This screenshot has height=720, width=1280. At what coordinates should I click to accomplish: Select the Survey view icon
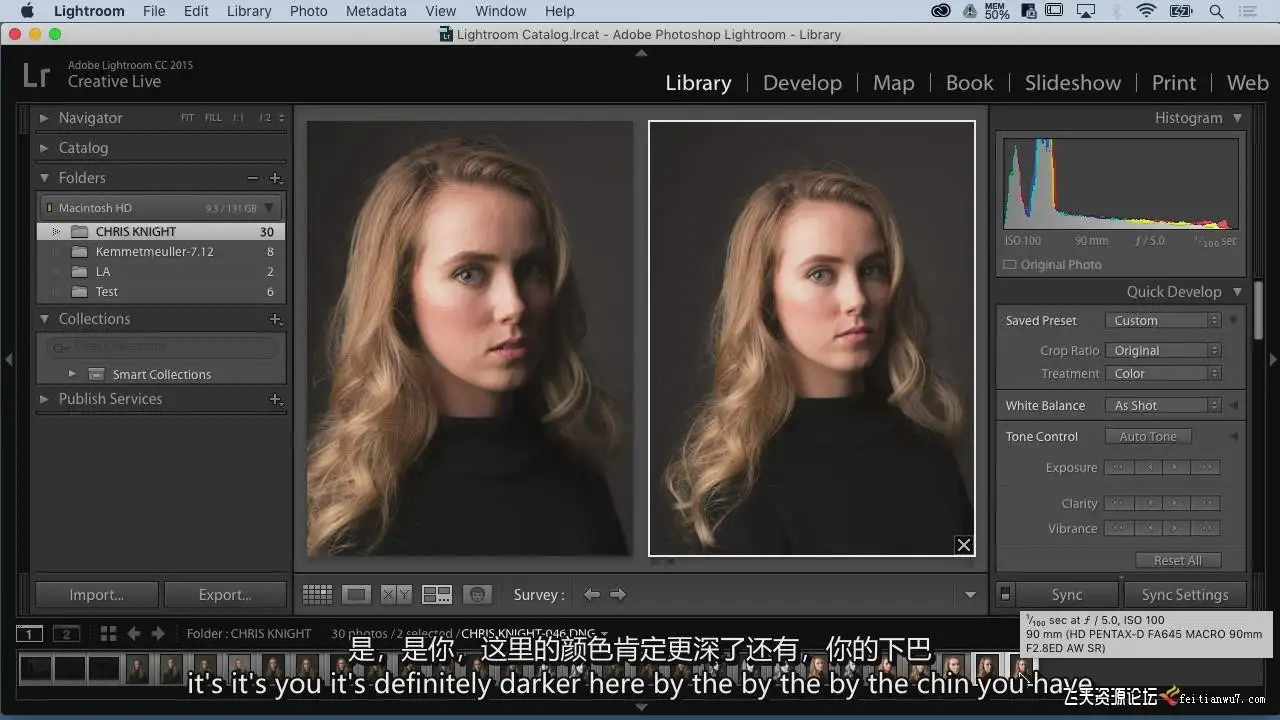pyautogui.click(x=437, y=594)
